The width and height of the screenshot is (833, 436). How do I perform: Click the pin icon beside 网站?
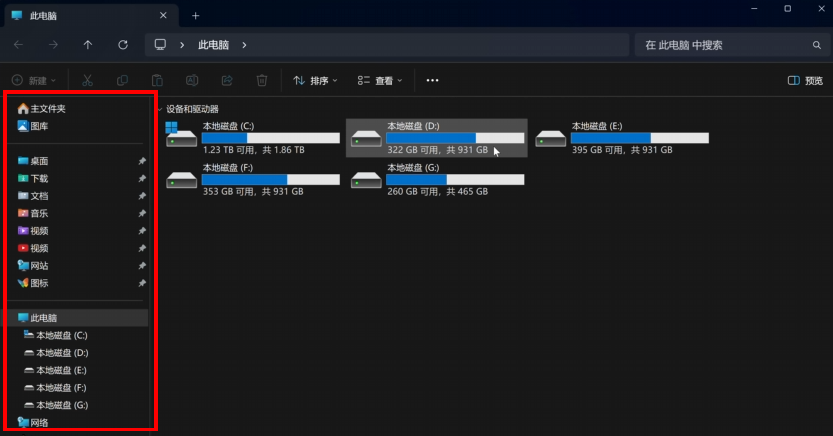point(142,266)
